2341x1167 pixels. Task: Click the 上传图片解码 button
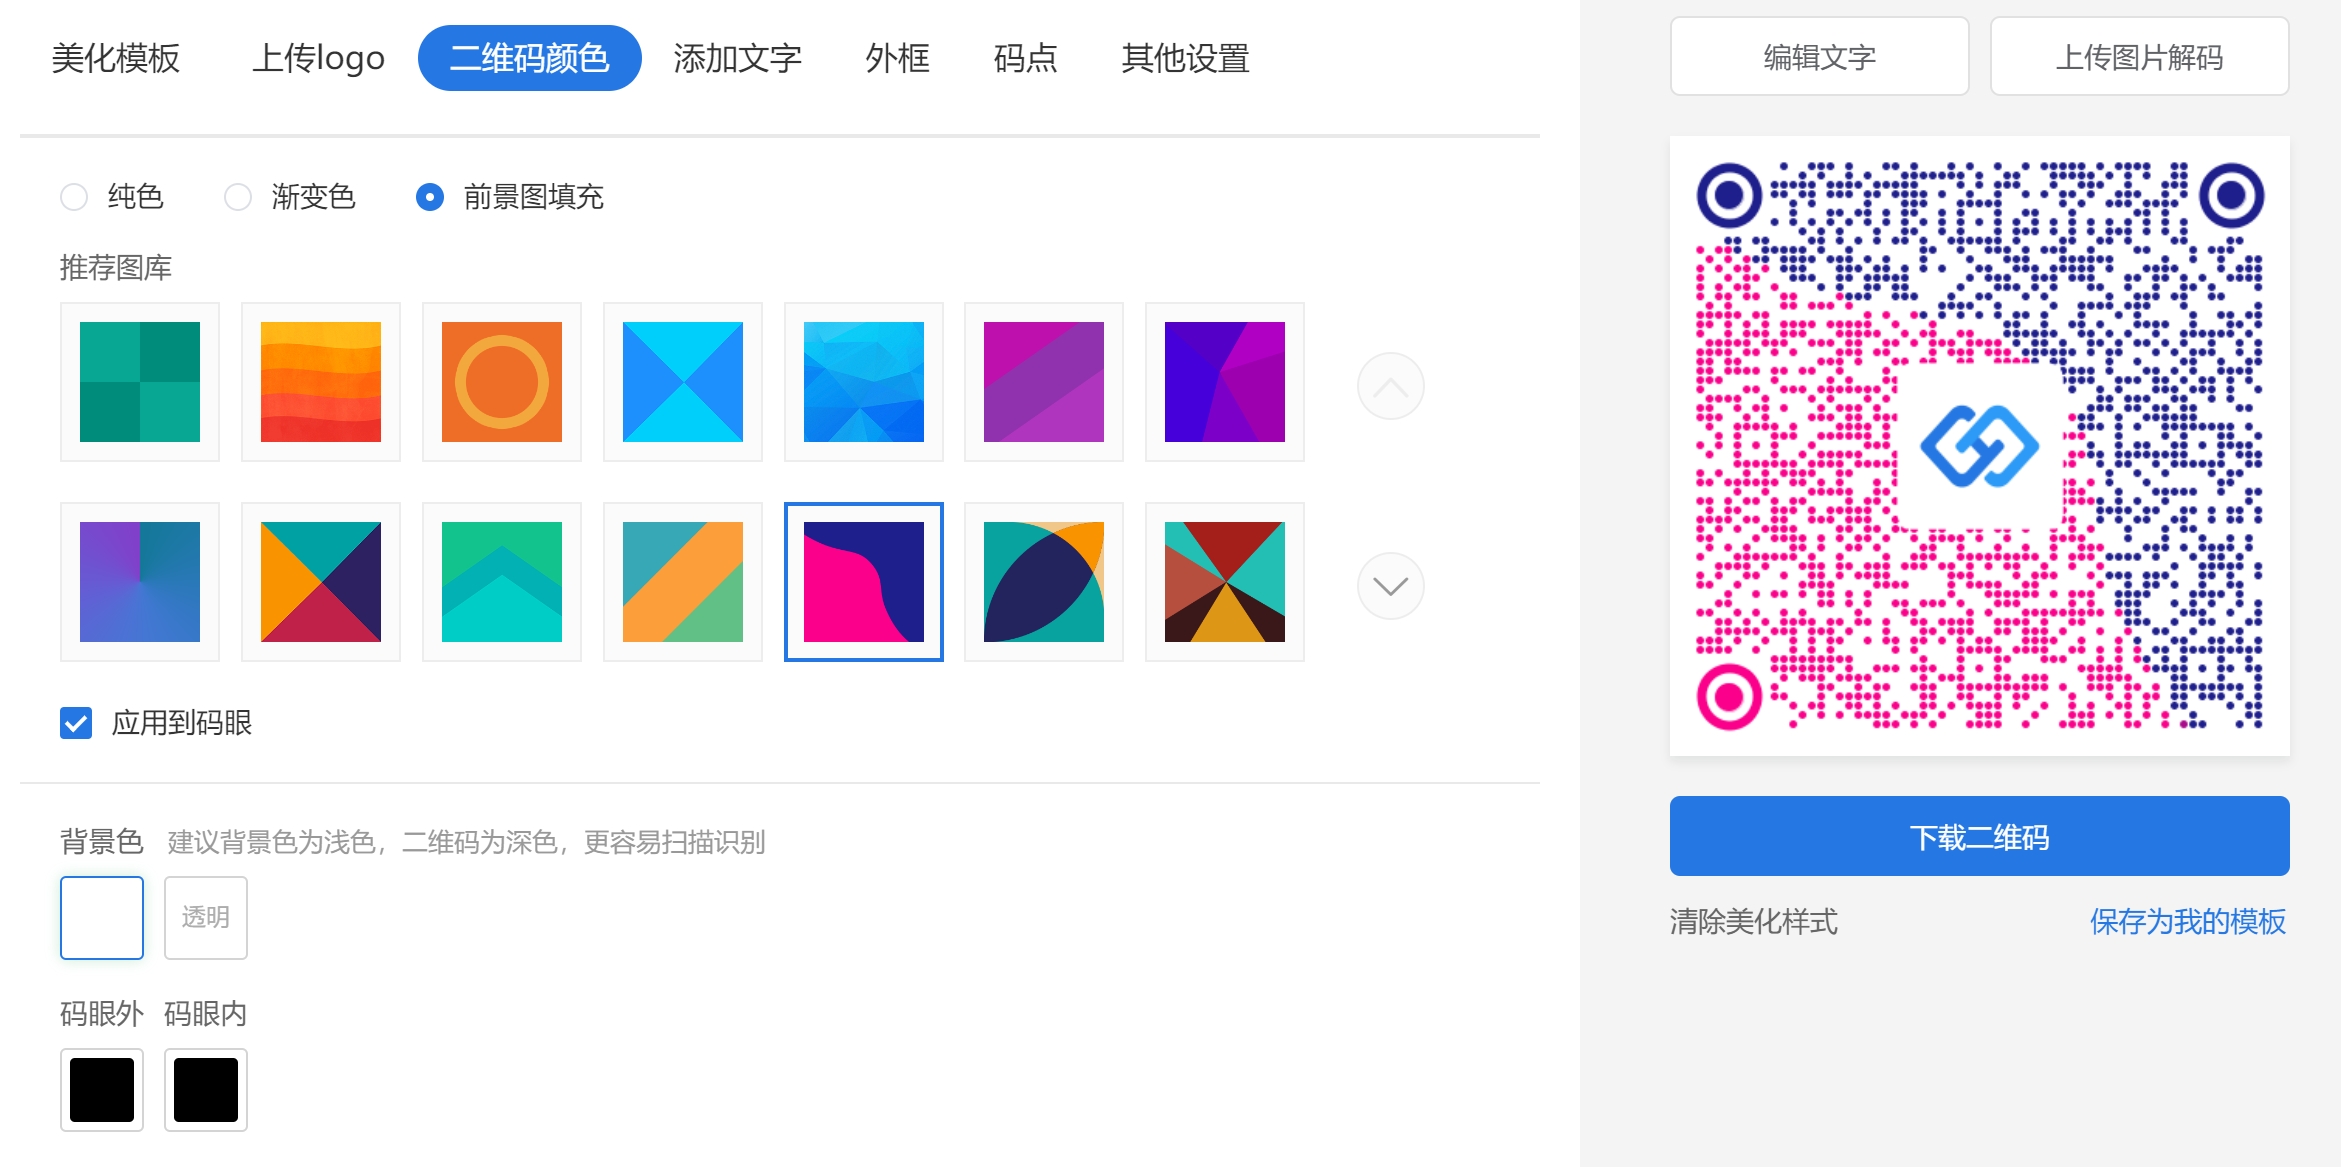pyautogui.click(x=2140, y=57)
